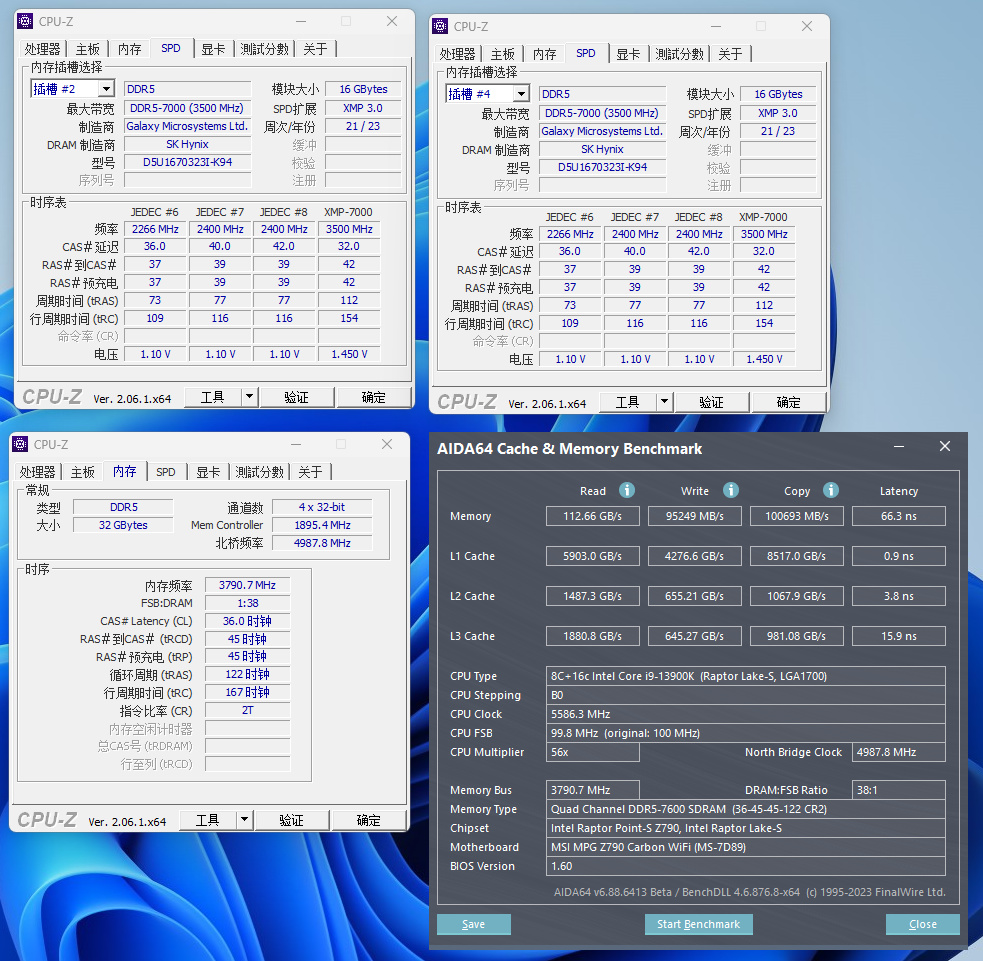Expand the 工具 arrow in the slot #4 window

pos(665,402)
